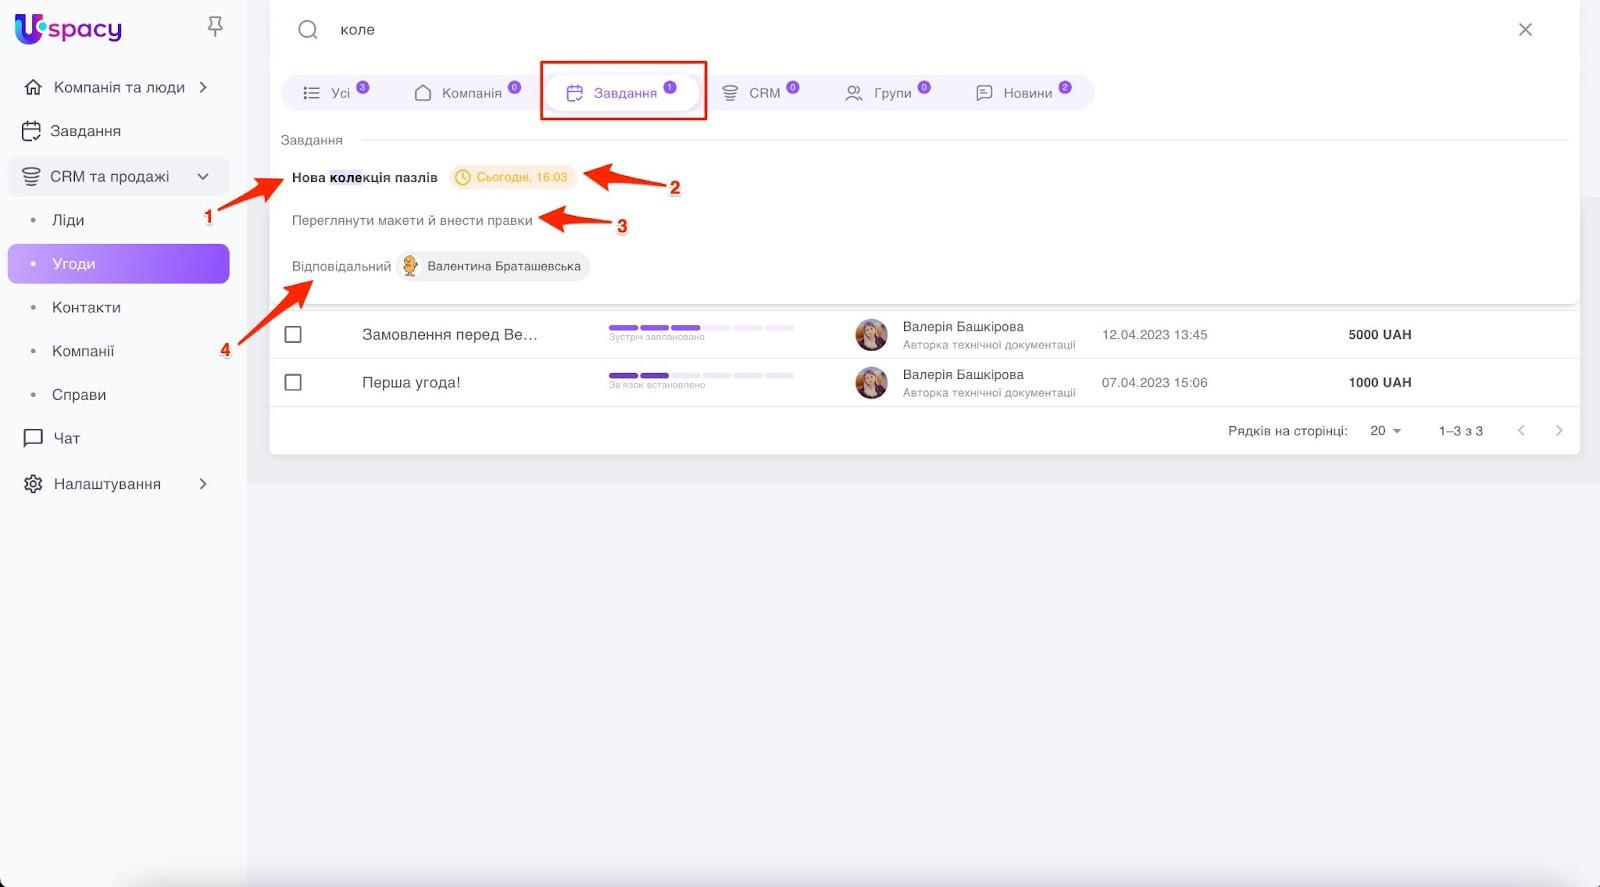Viewport: 1600px width, 887px height.
Task: Pin the sidebar with the pin icon
Action: pyautogui.click(x=215, y=27)
